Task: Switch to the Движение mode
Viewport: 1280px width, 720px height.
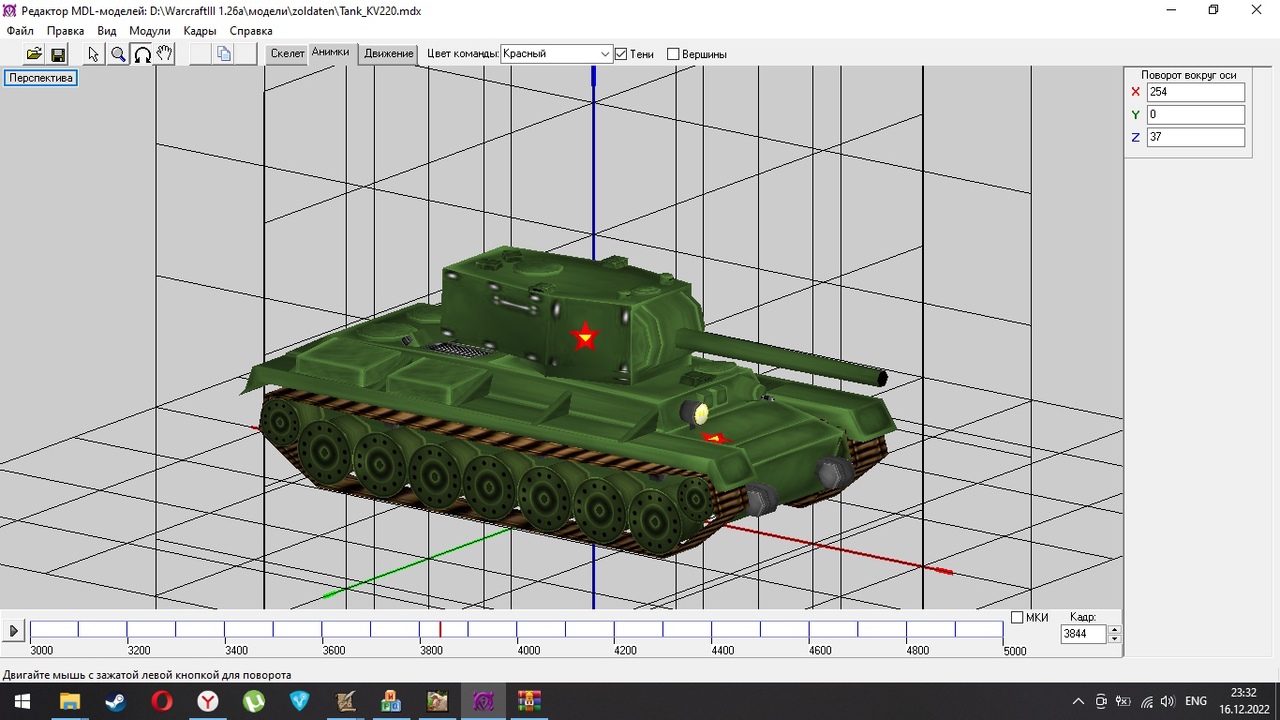Action: point(389,54)
